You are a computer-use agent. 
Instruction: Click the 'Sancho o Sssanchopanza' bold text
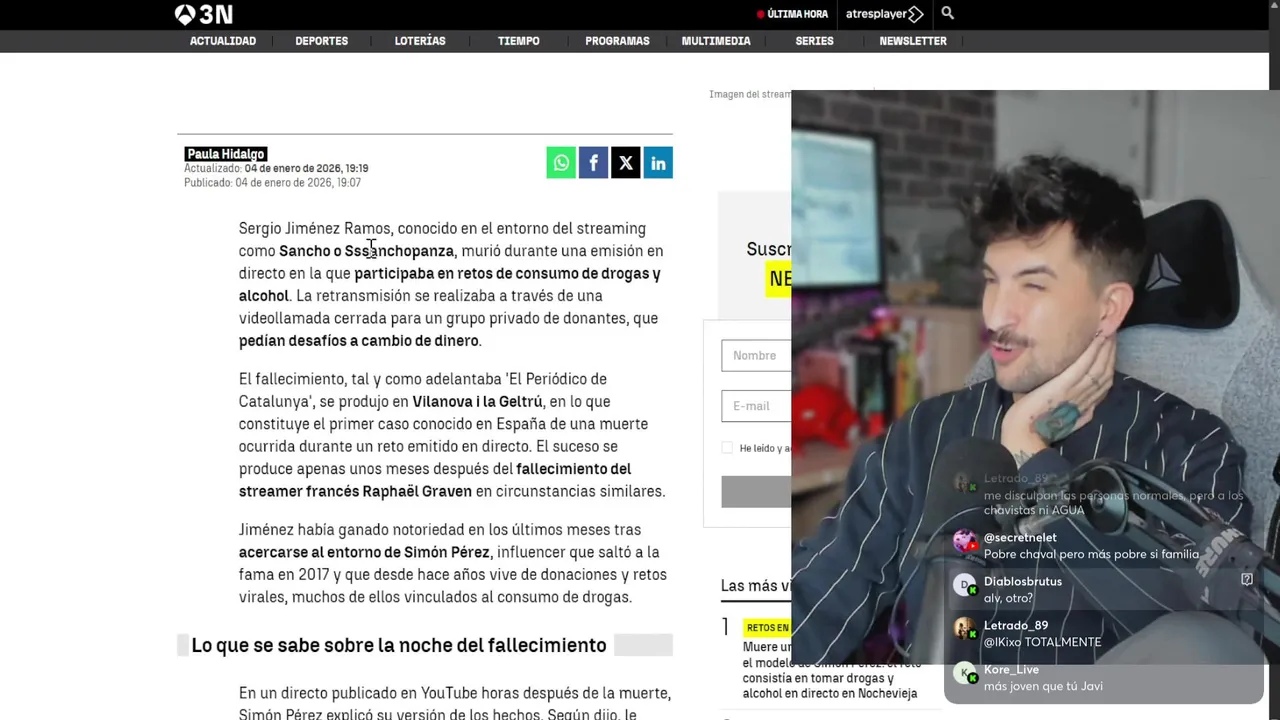click(x=366, y=251)
